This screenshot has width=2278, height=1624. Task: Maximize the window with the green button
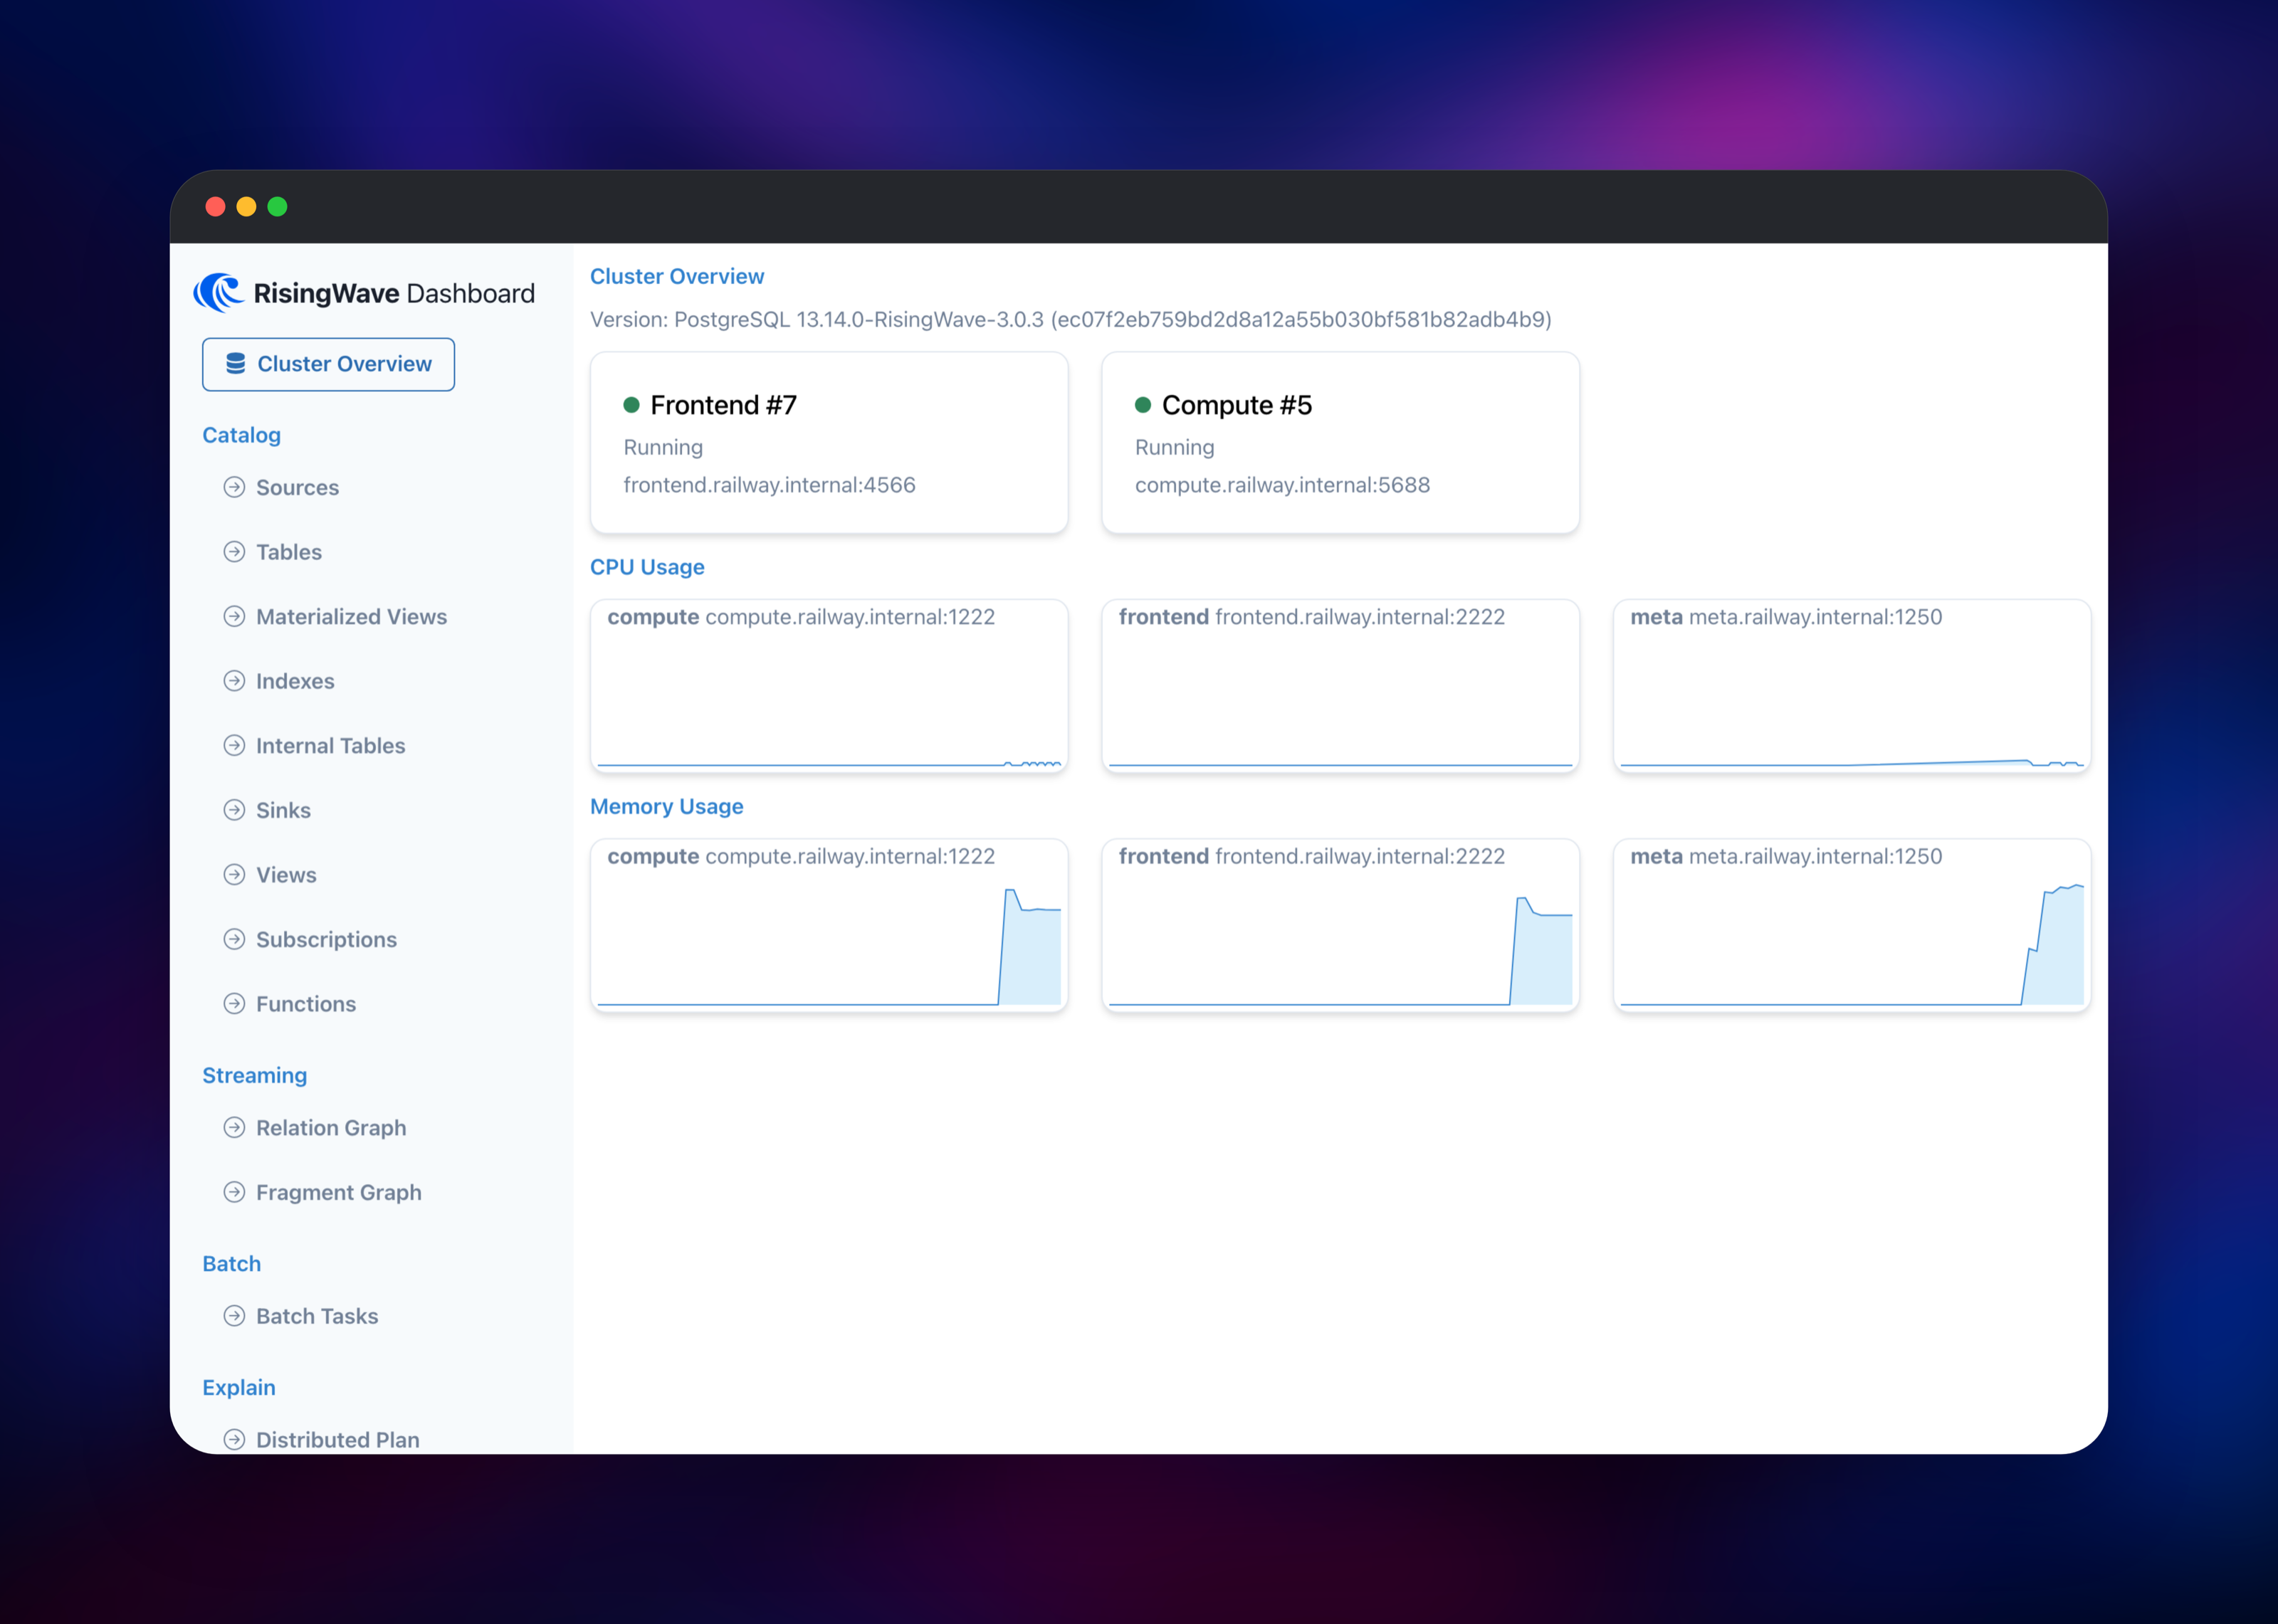(277, 207)
